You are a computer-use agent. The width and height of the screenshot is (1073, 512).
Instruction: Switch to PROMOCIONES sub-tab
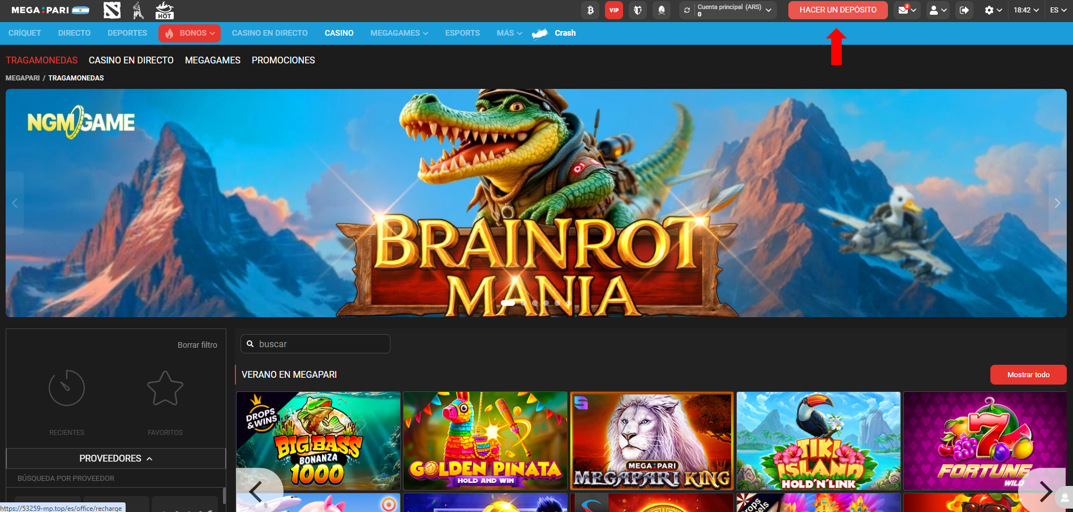click(x=283, y=60)
